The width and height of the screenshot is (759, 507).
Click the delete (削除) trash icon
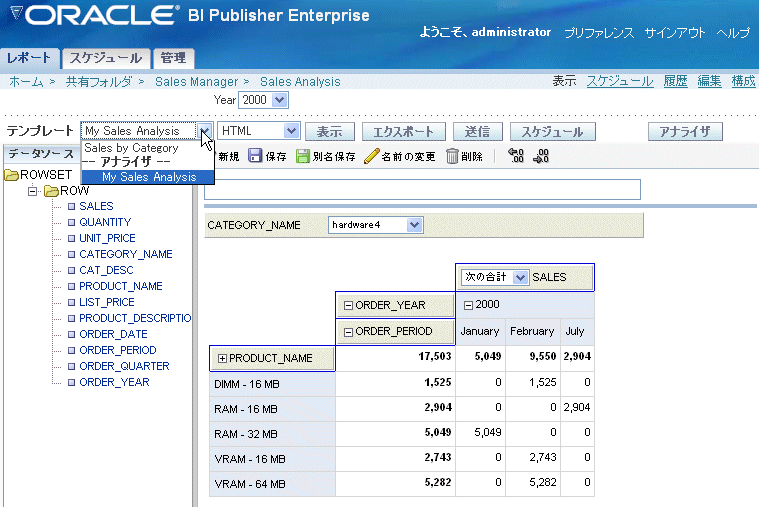(x=452, y=156)
